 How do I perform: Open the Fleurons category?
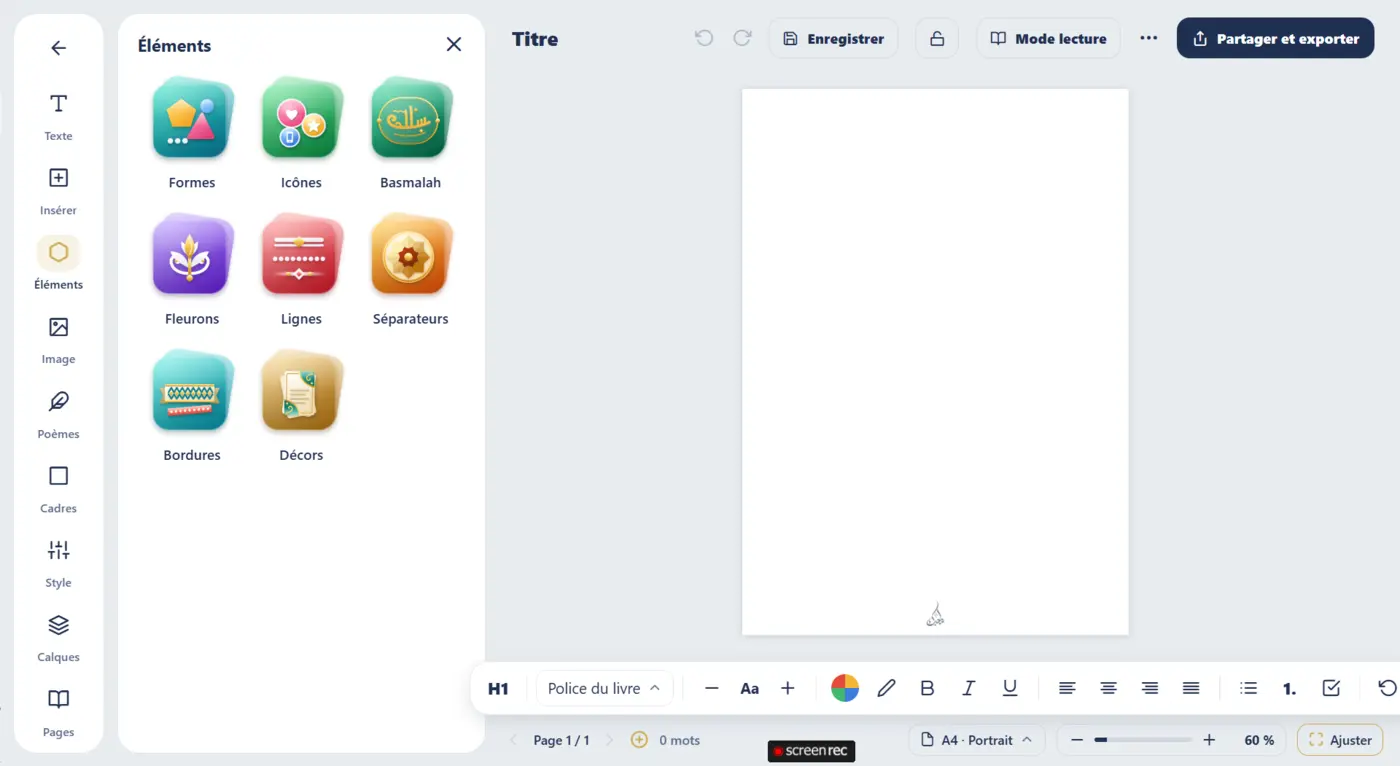coord(192,270)
